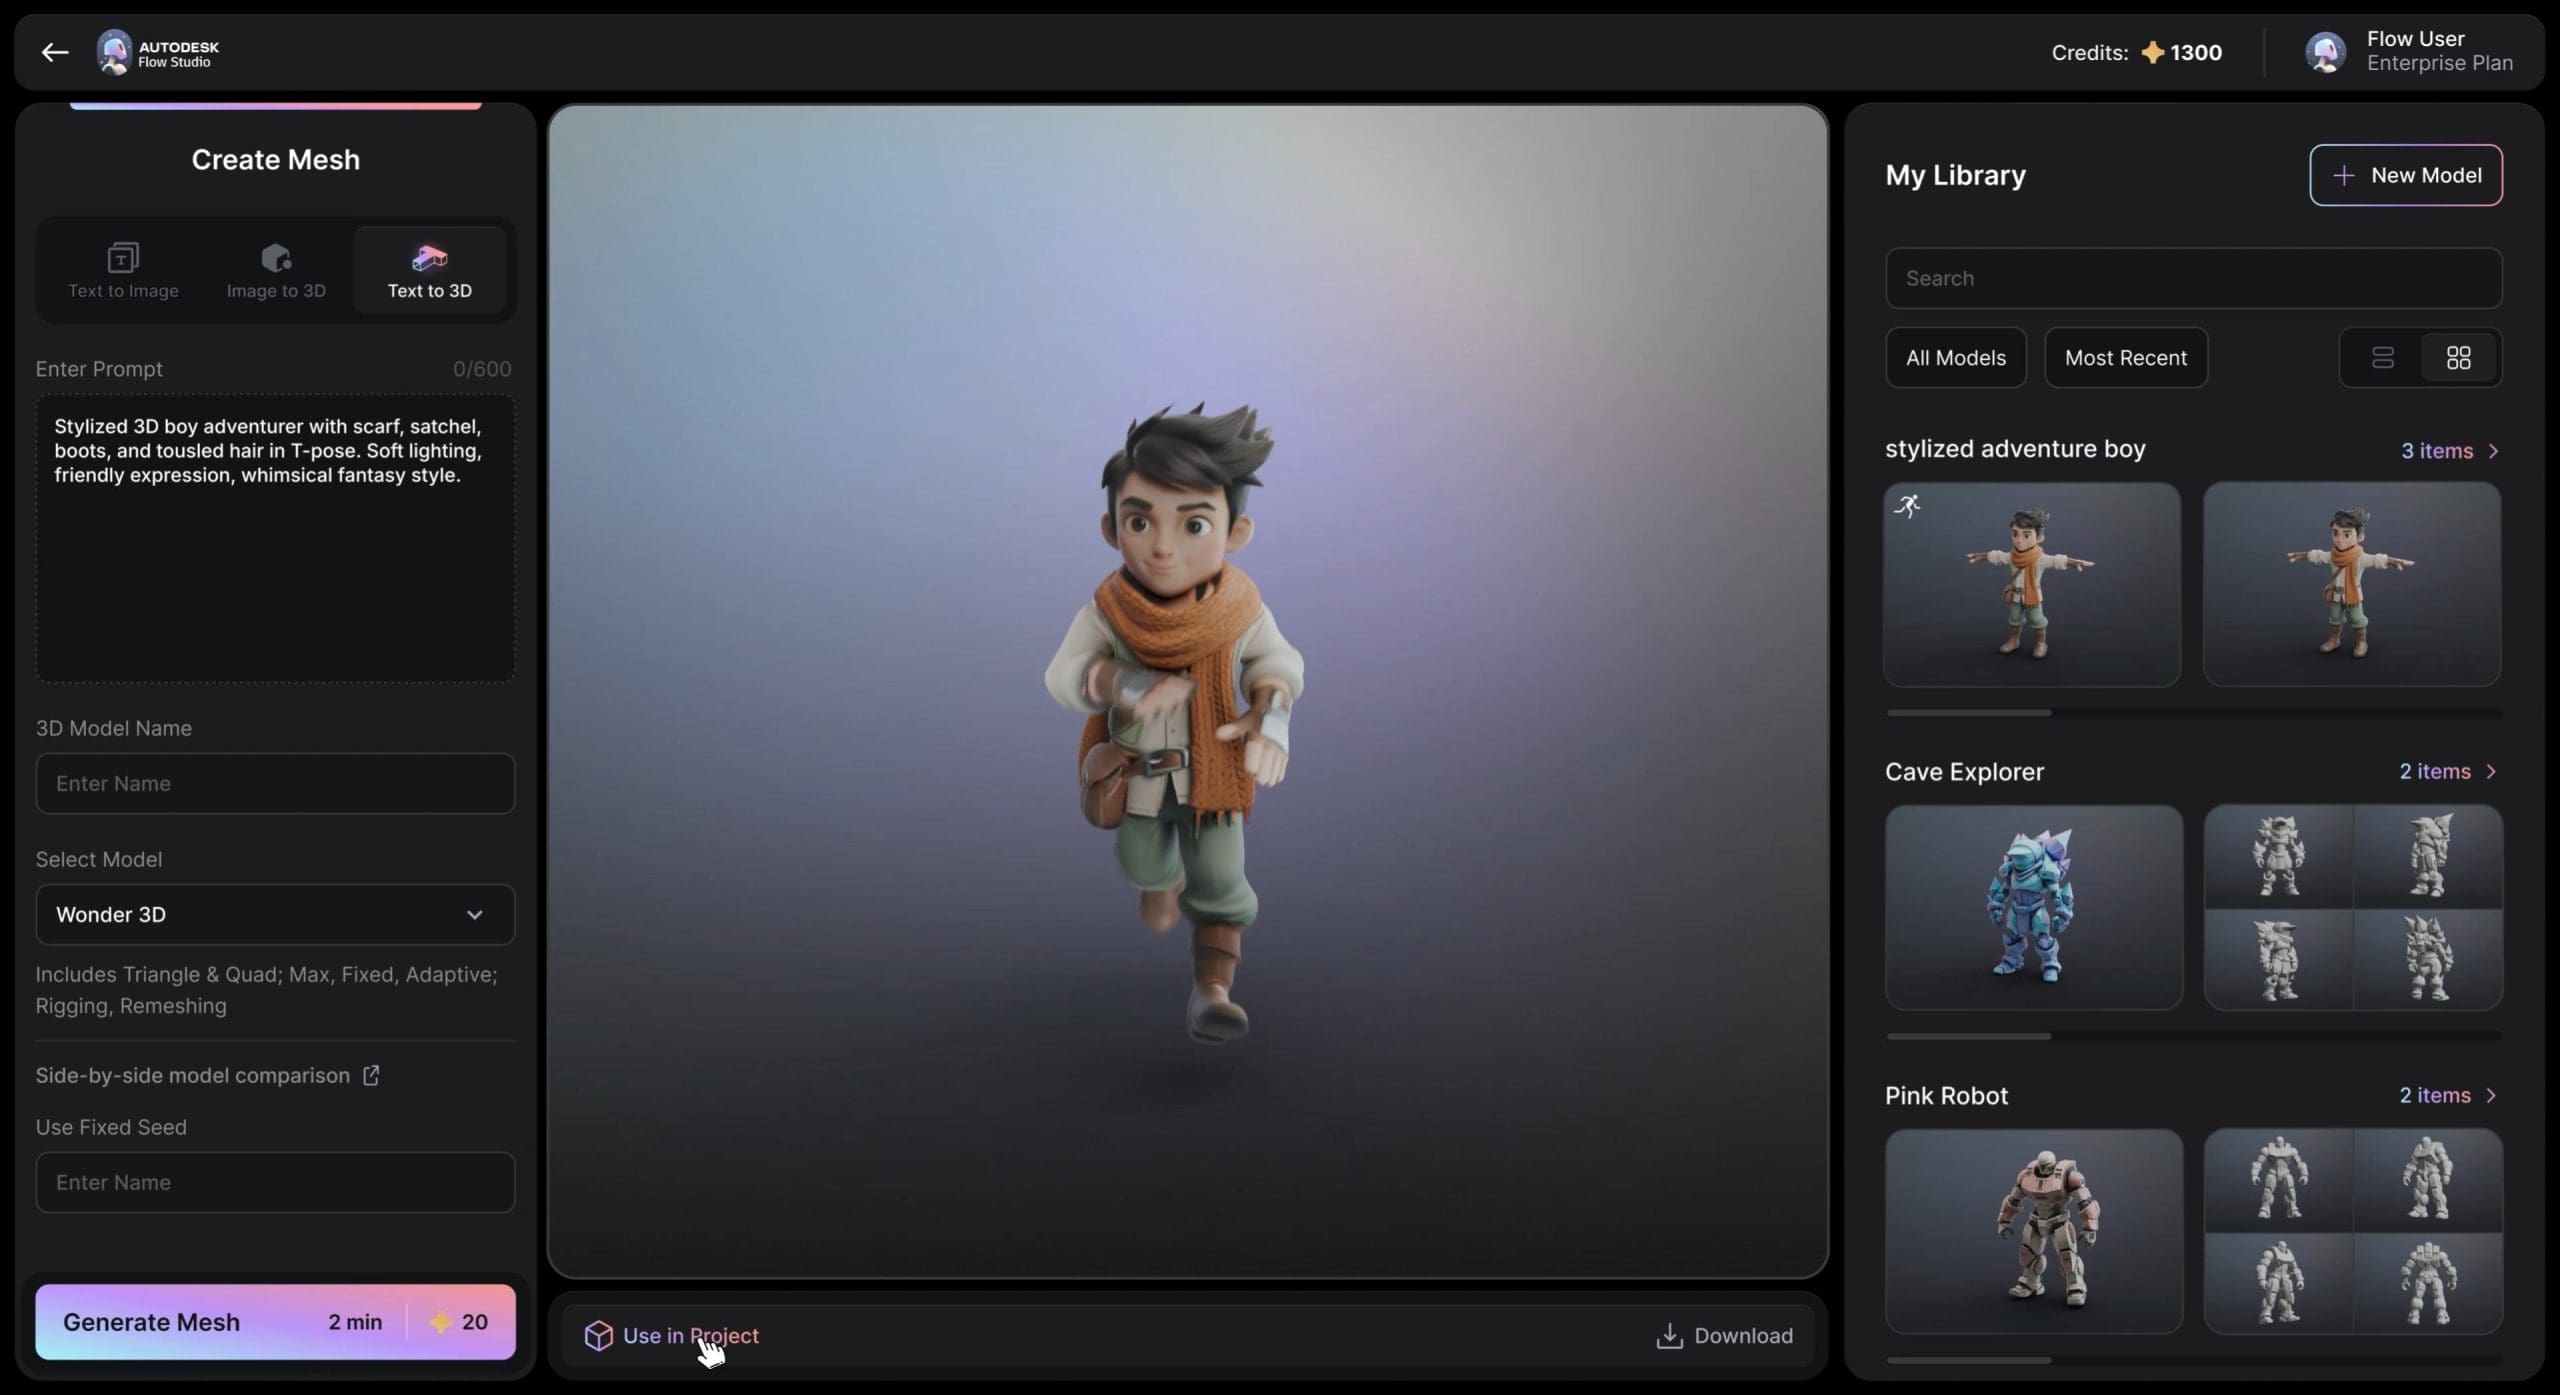Click the animation badge on the adventure boy thumbnail
The height and width of the screenshot is (1395, 2560).
1908,506
